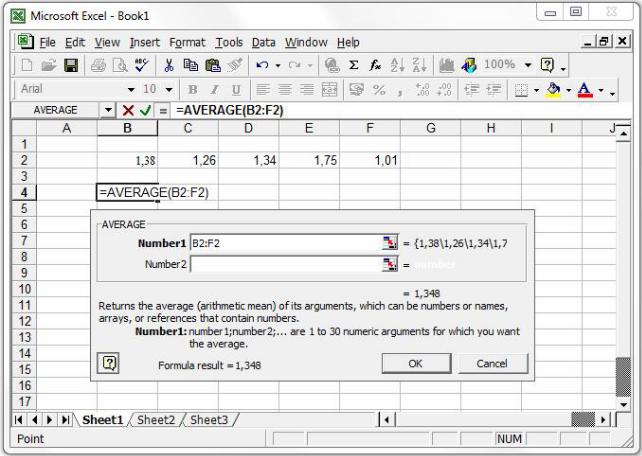
Task: Open the Undo history dropdown arrow
Action: 278,65
